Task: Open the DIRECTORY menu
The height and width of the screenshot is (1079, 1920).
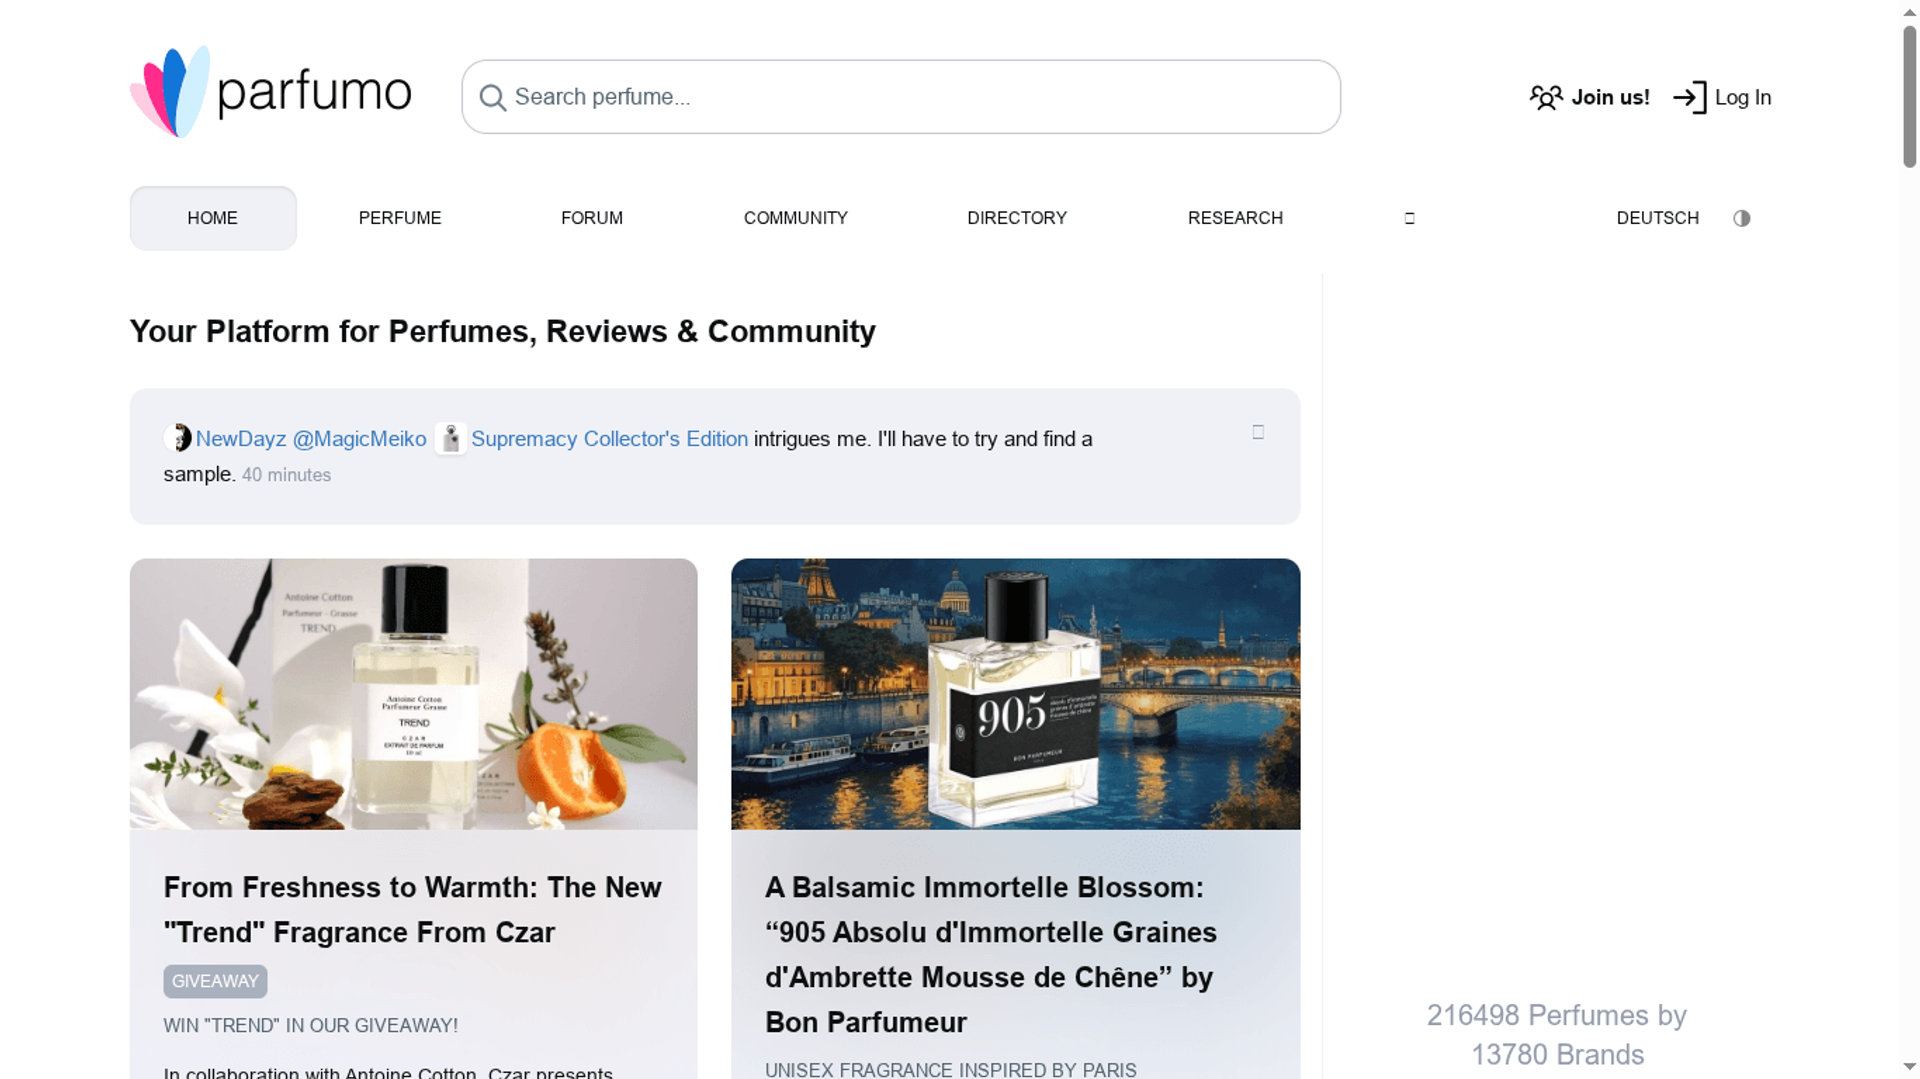Action: click(x=1016, y=217)
